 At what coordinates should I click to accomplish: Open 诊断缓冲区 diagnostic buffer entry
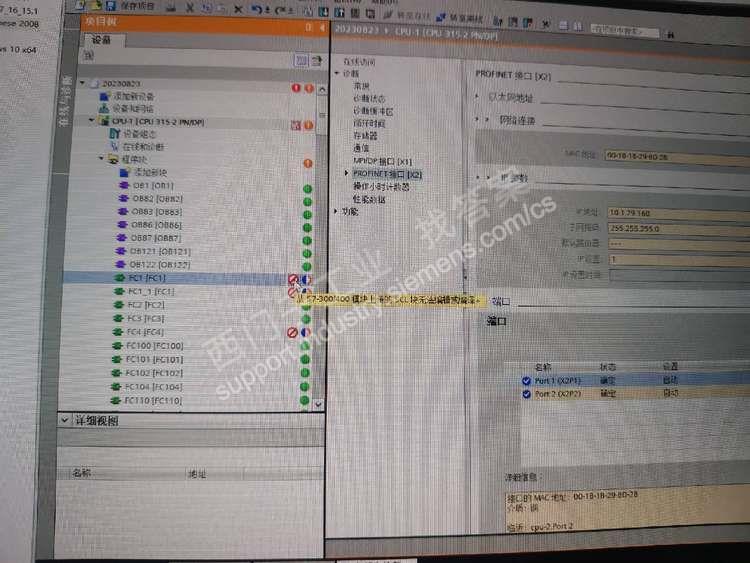[x=373, y=111]
